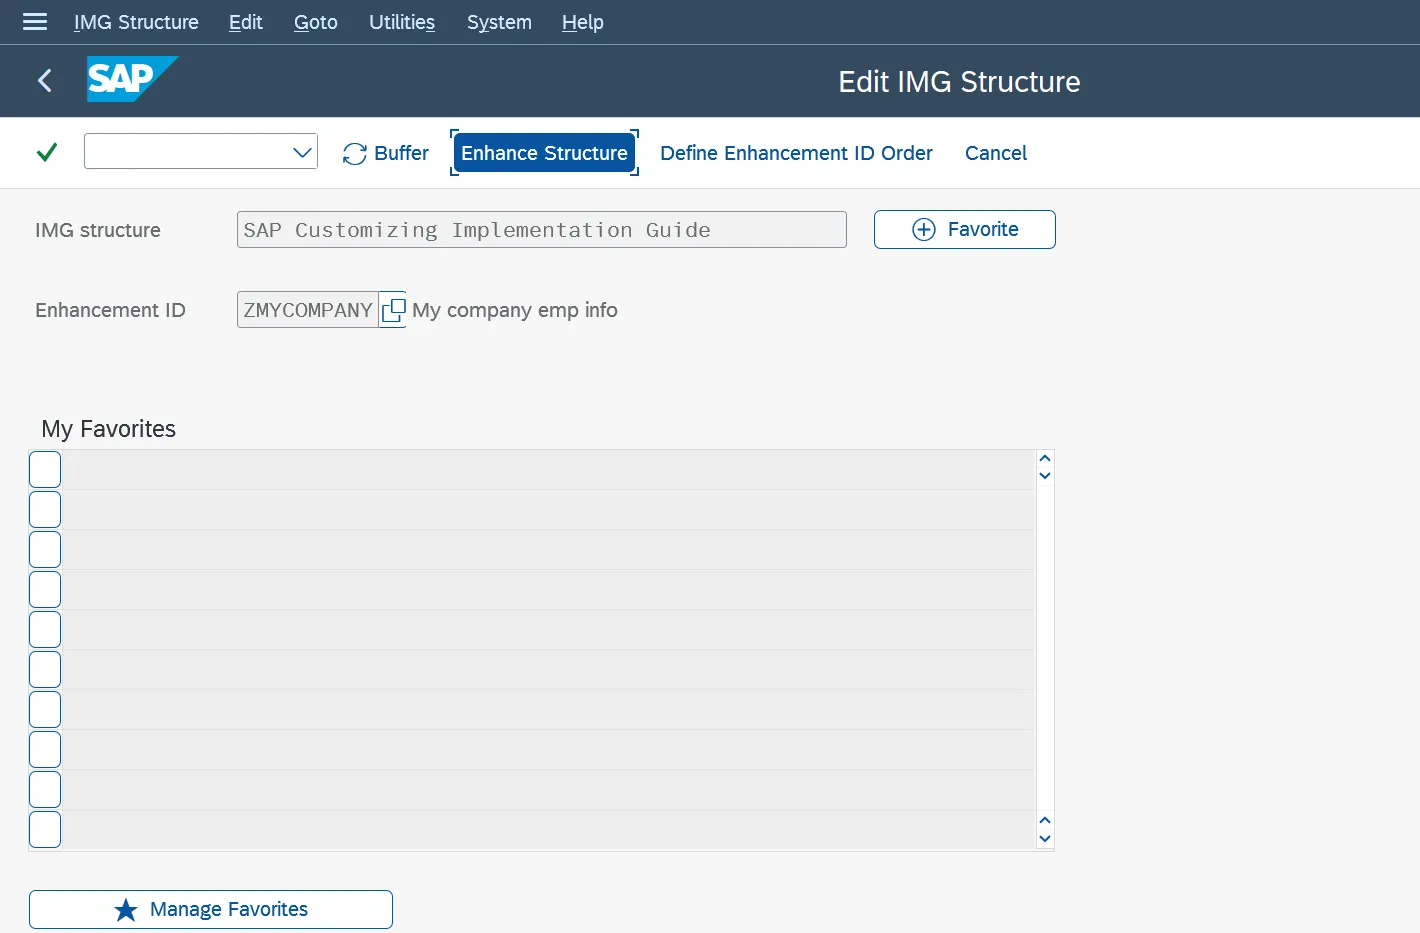Viewport: 1420px width, 933px height.
Task: Click the star icon in Manage Favorites
Action: tap(125, 909)
